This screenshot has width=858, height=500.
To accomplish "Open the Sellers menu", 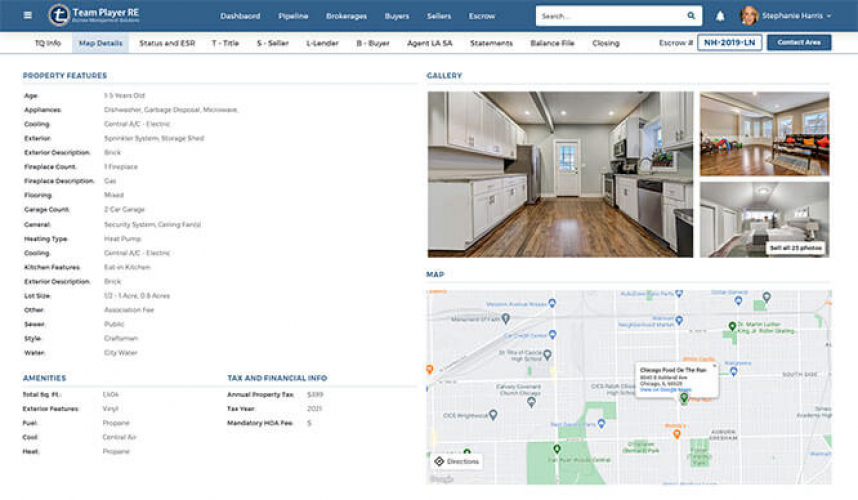I will pos(439,16).
